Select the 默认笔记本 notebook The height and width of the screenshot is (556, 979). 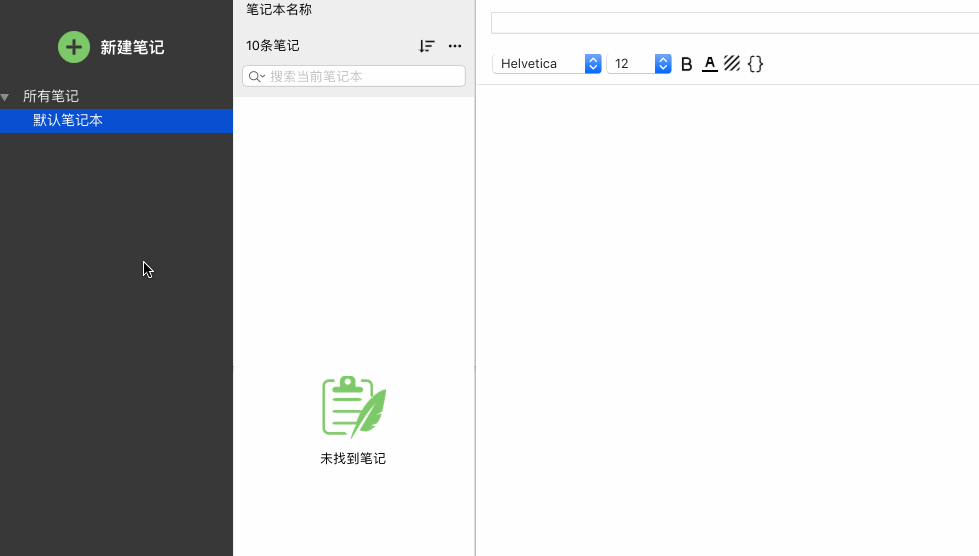(116, 120)
